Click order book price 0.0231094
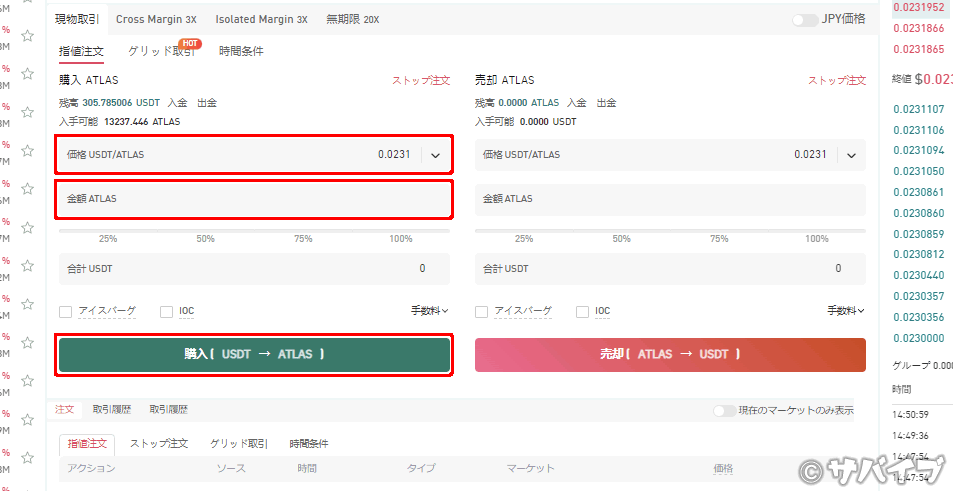This screenshot has height=491, width=953. tap(918, 150)
